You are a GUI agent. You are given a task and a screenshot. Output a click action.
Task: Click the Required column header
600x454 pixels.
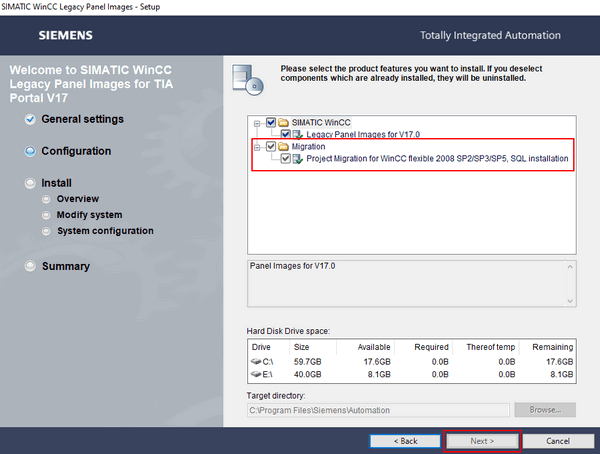click(x=431, y=347)
